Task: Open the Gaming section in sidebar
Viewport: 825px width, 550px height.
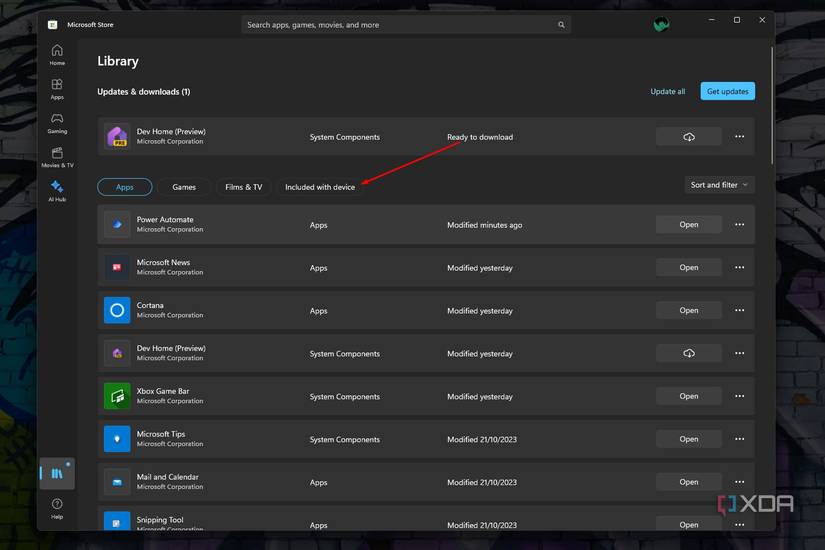Action: coord(57,123)
